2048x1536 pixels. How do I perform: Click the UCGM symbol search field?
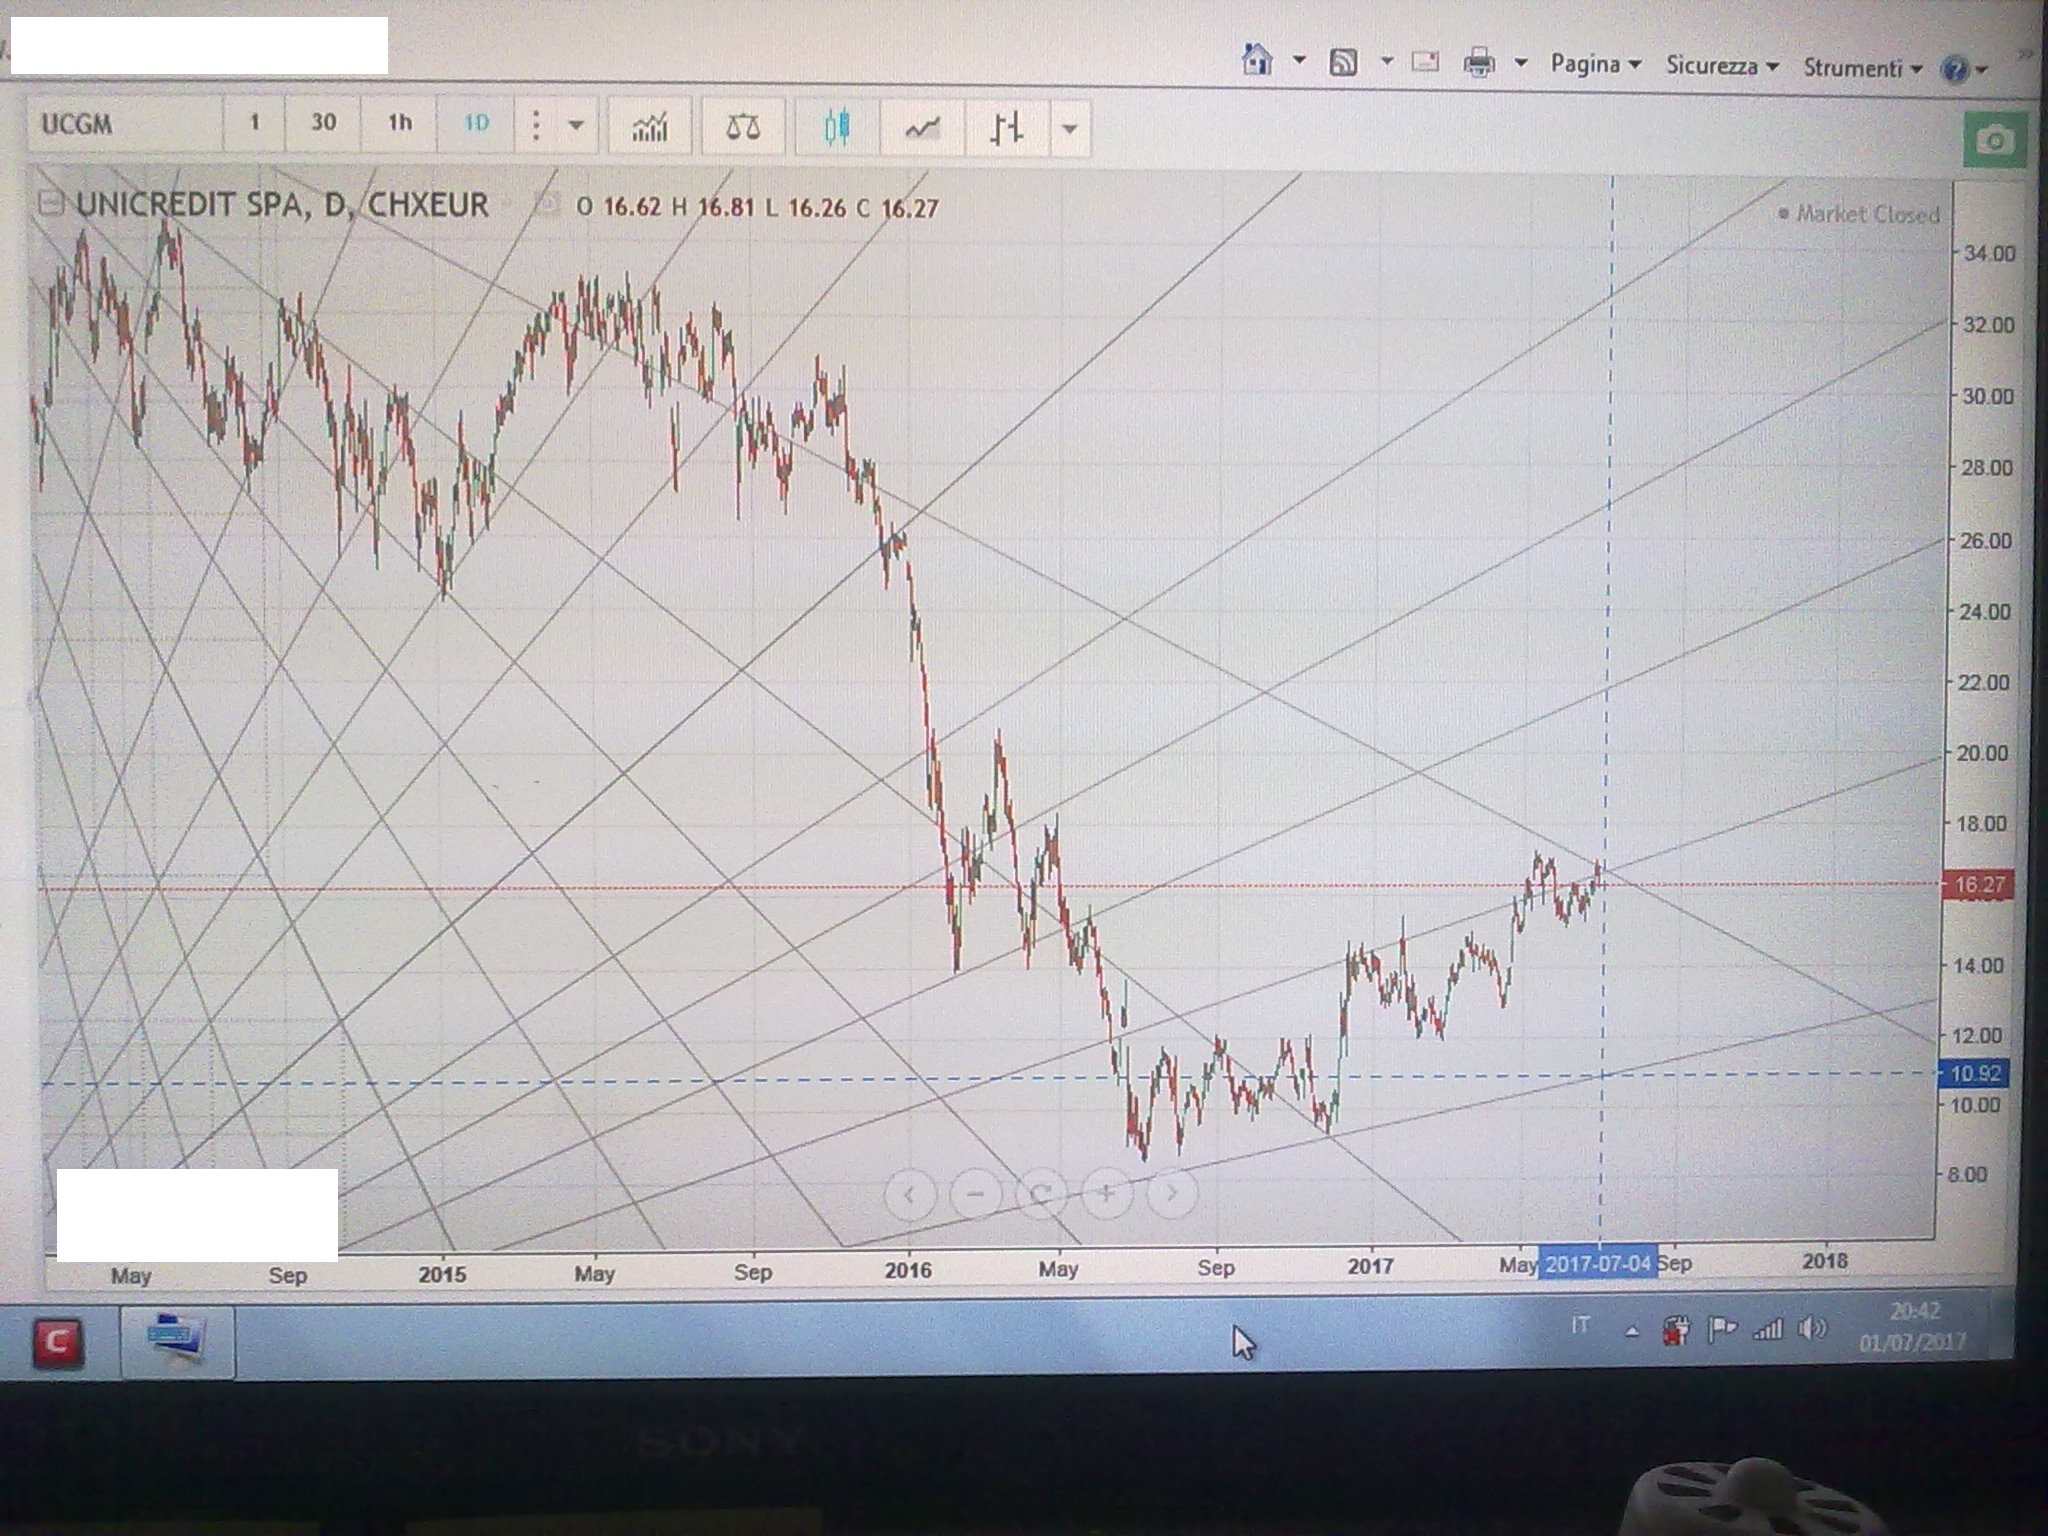click(x=125, y=125)
